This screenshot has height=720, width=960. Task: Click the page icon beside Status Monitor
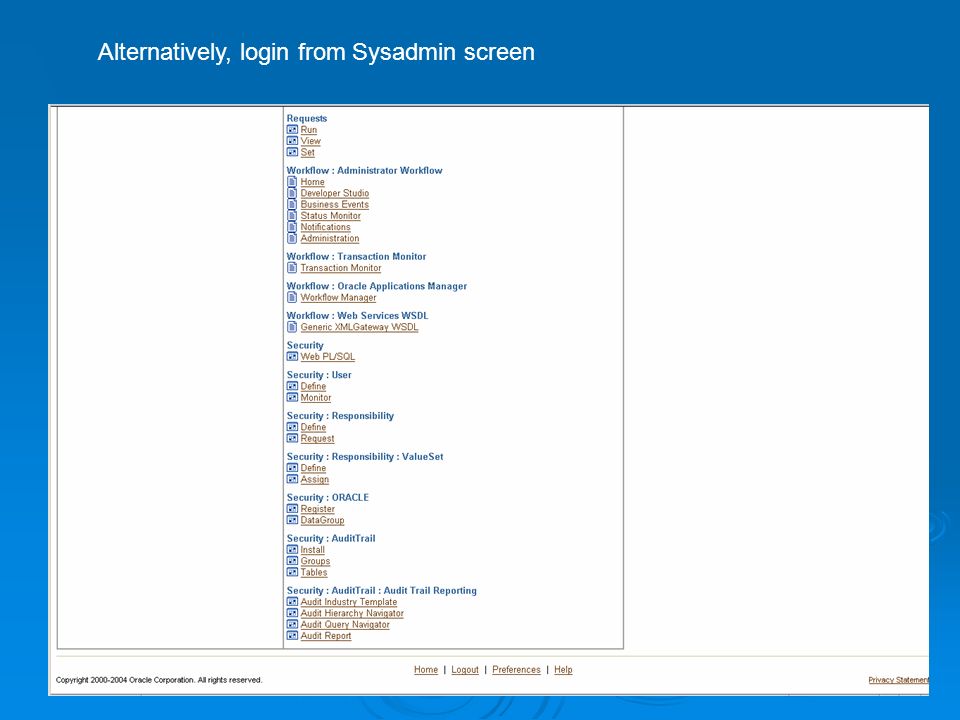(292, 216)
